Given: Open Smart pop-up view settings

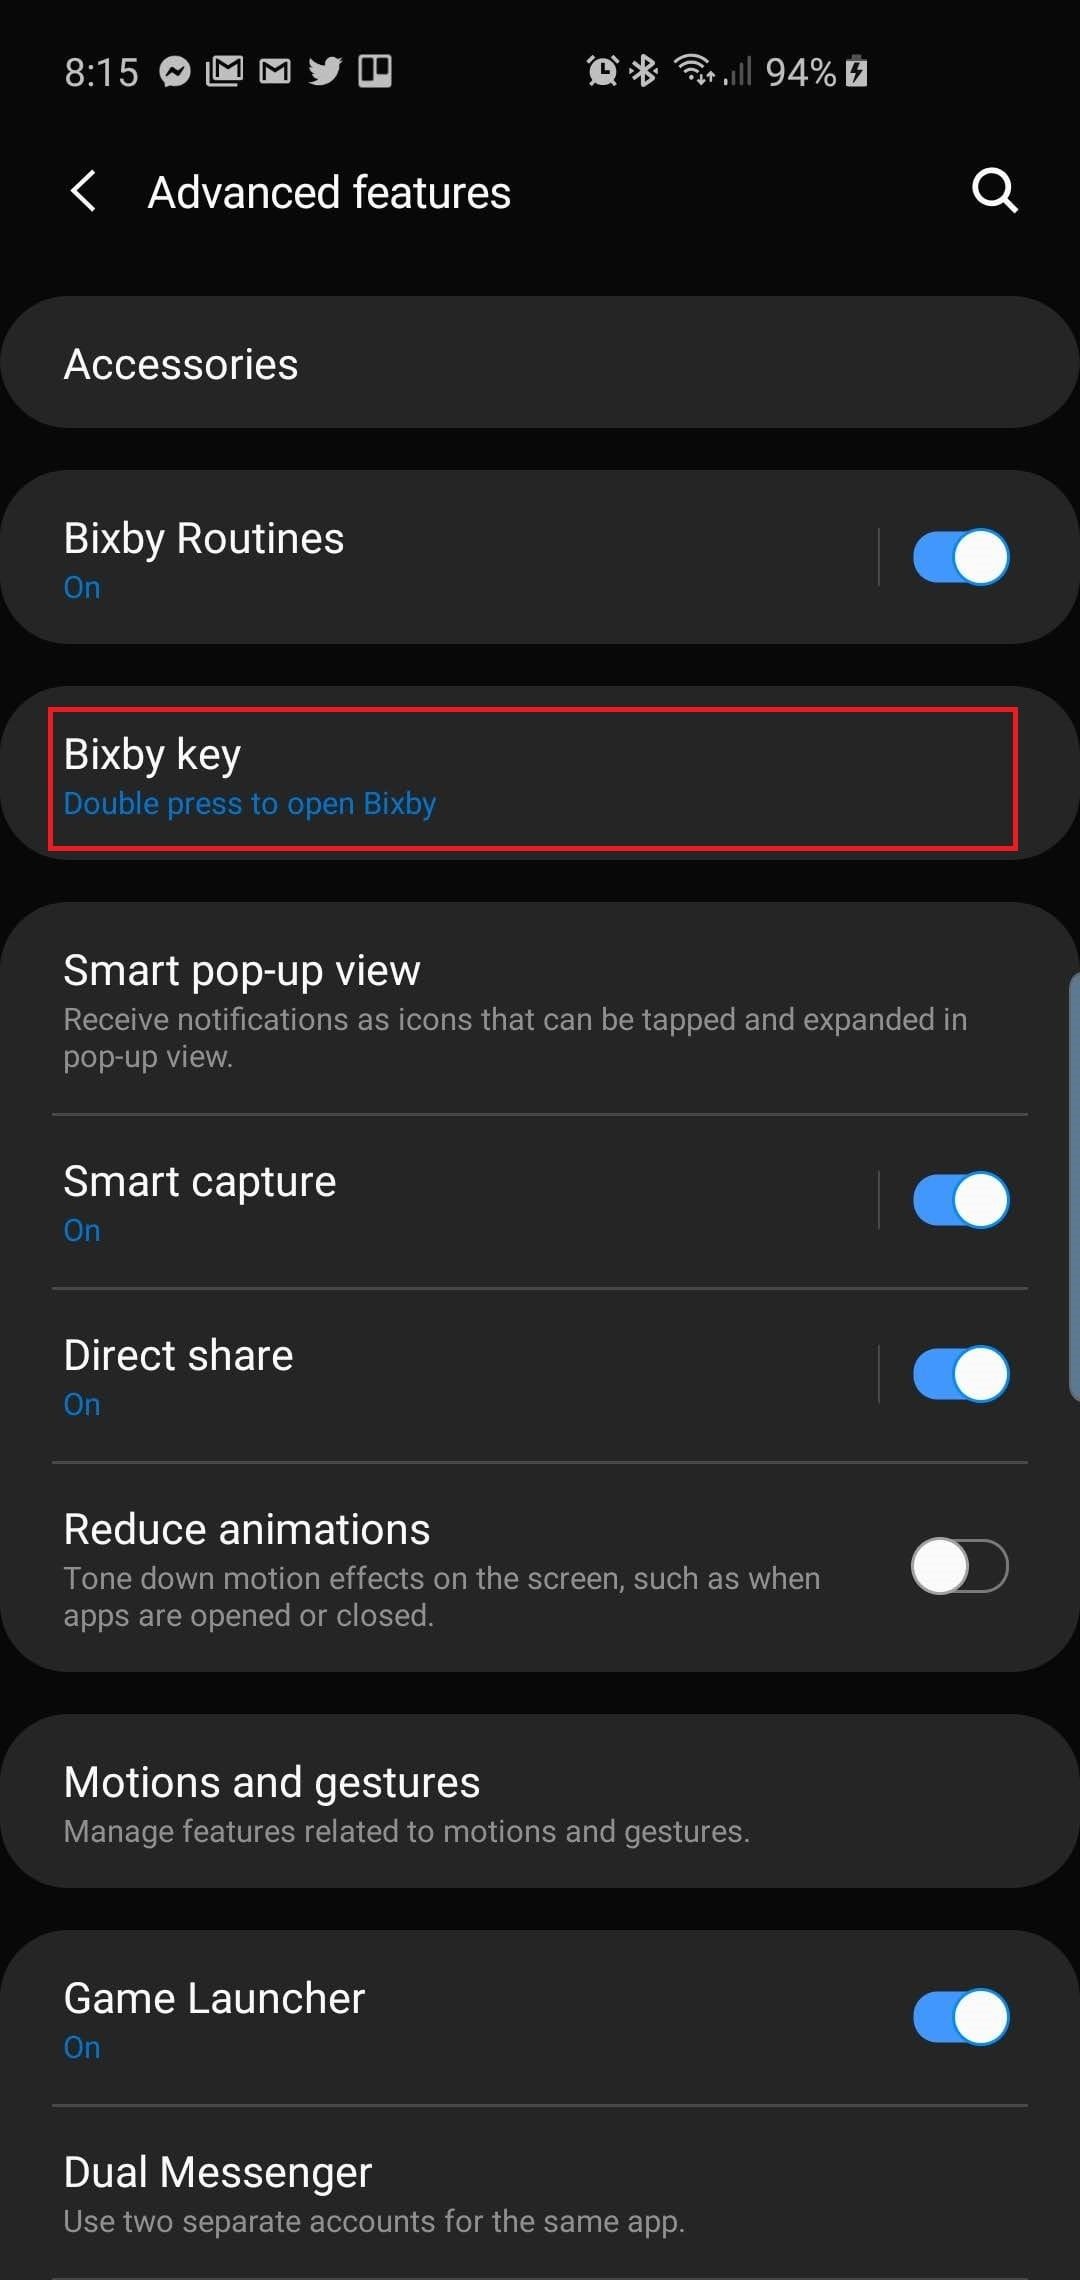Looking at the screenshot, I should [540, 1009].
